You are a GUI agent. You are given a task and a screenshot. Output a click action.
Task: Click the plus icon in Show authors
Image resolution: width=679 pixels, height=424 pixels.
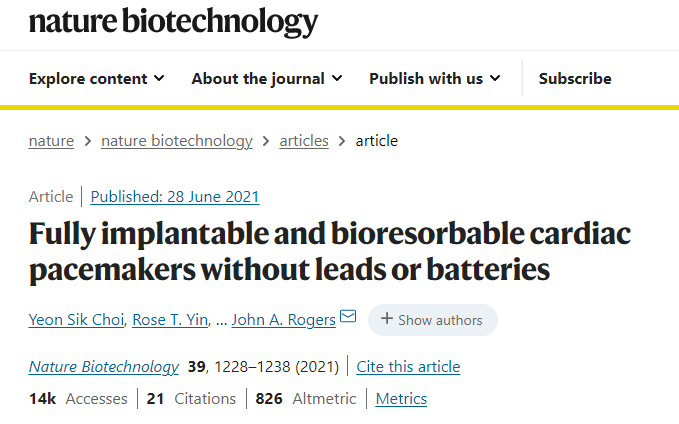(387, 319)
